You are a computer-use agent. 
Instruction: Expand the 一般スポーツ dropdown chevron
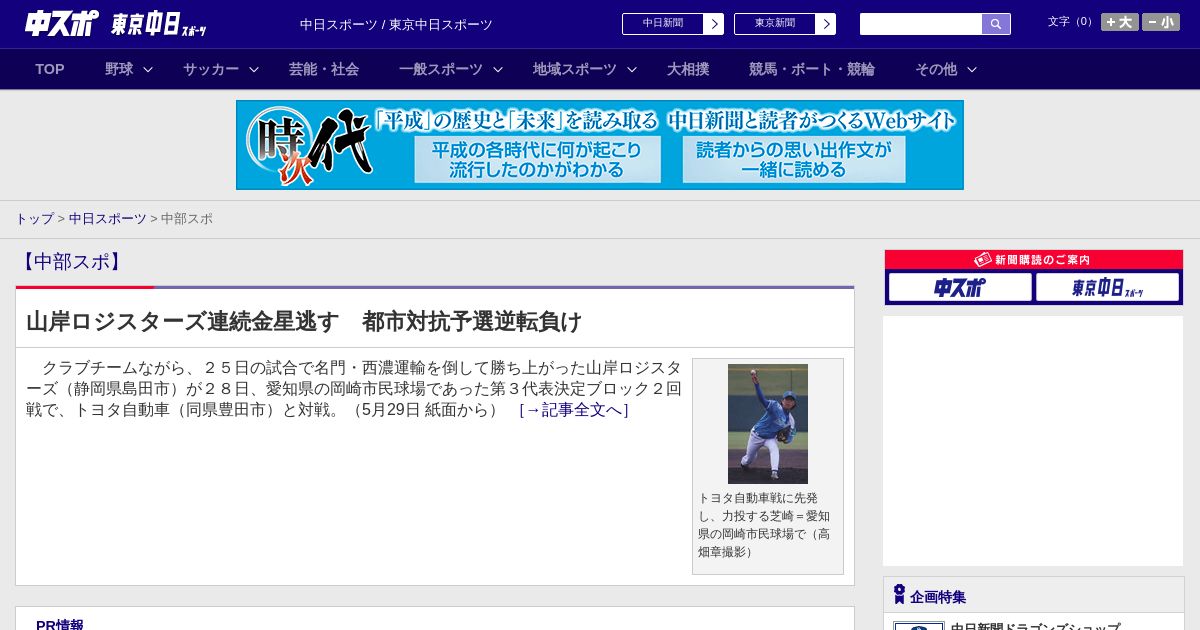[x=498, y=69]
